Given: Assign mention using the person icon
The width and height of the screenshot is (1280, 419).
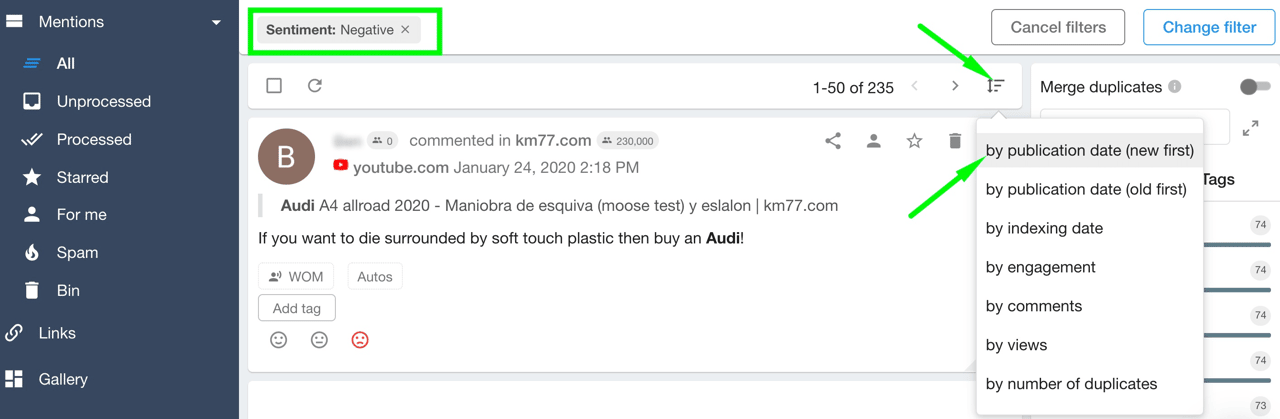Looking at the screenshot, I should 874,141.
